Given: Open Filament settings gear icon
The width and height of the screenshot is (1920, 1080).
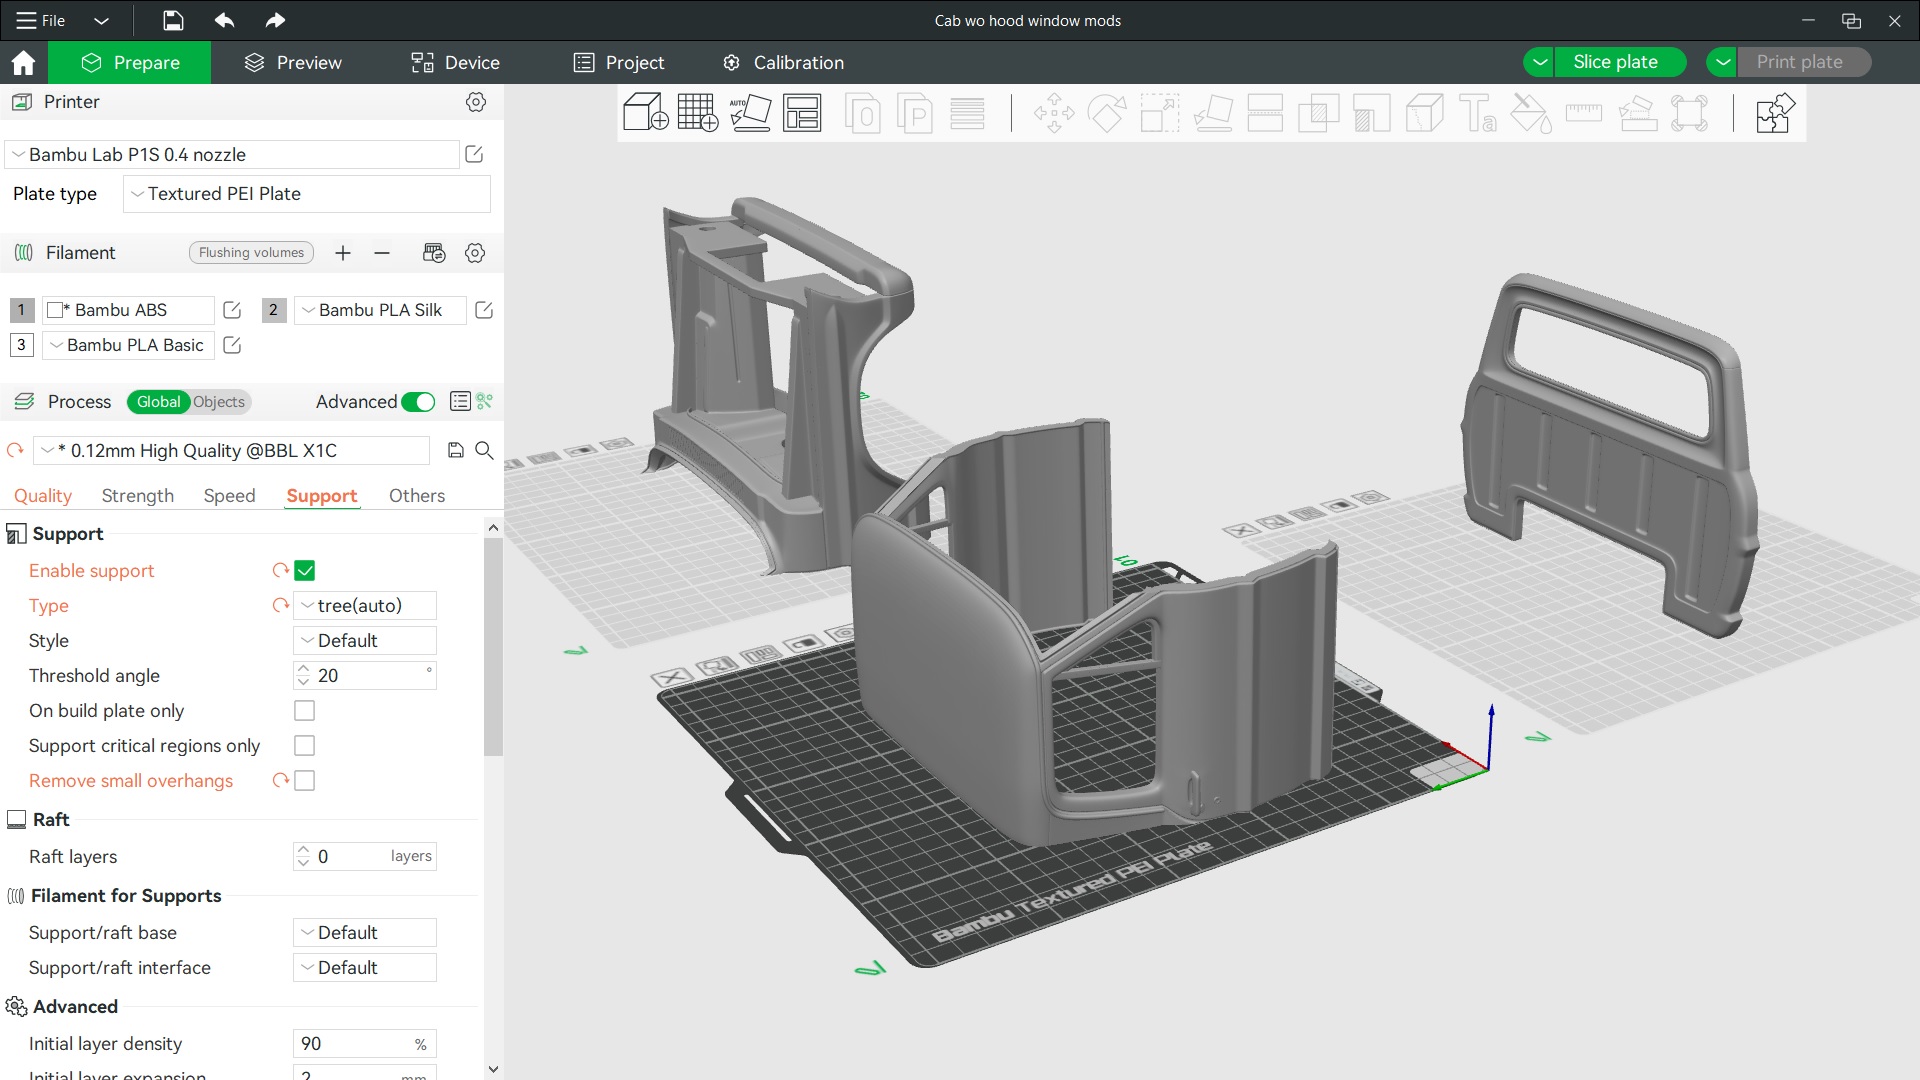Looking at the screenshot, I should [475, 253].
